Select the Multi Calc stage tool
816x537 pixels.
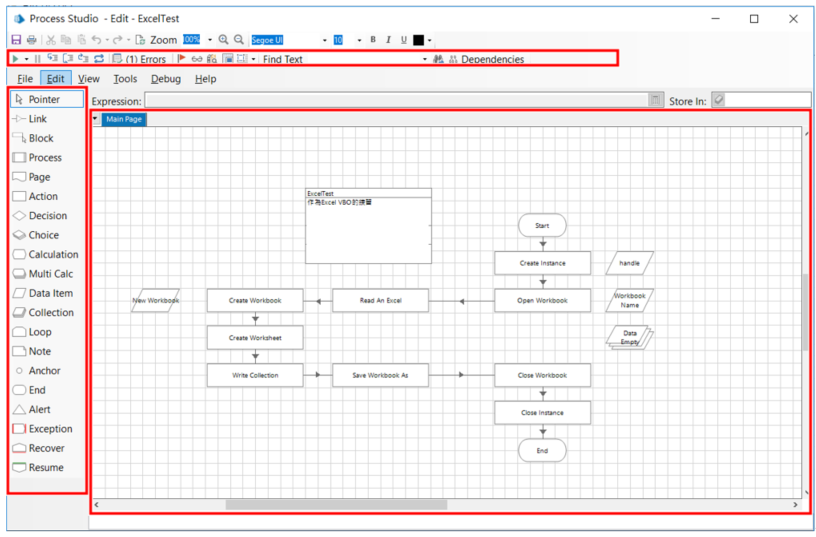(x=47, y=274)
